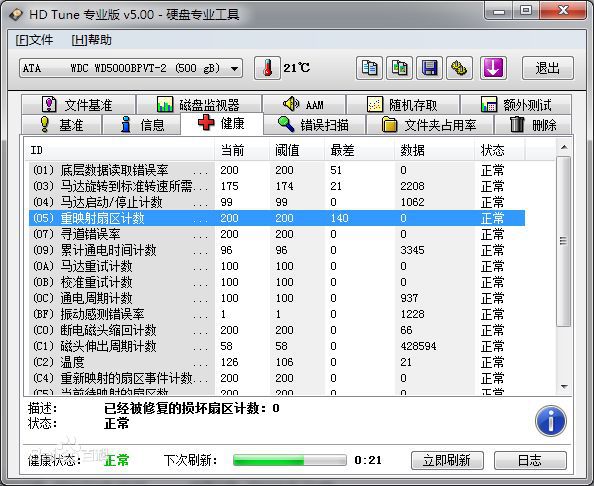Select the 随机存取 tab

pyautogui.click(x=403, y=105)
